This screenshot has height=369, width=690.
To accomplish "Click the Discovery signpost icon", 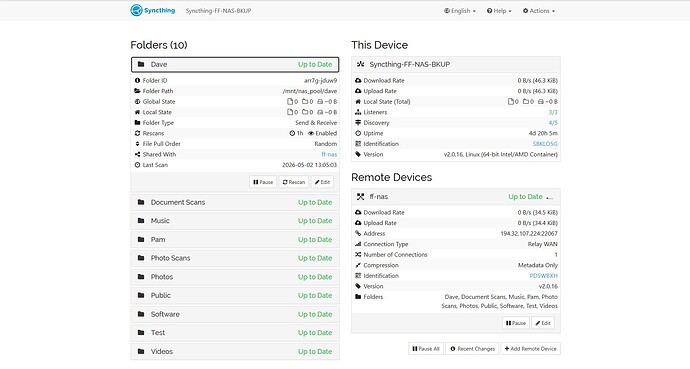I will 358,123.
